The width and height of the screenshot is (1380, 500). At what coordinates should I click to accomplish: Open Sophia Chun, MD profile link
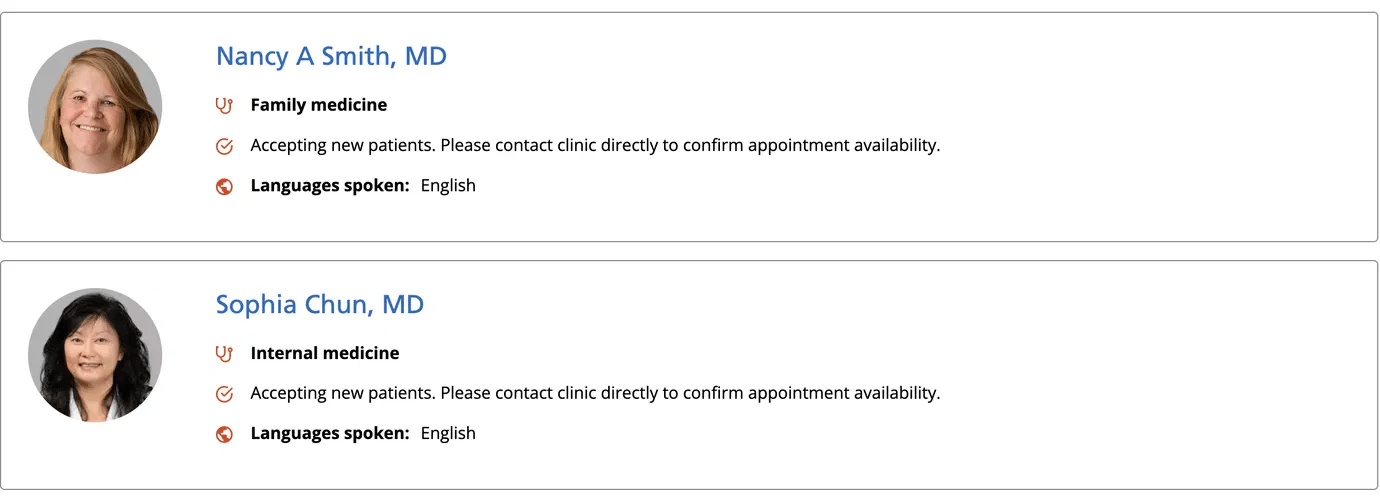click(320, 304)
